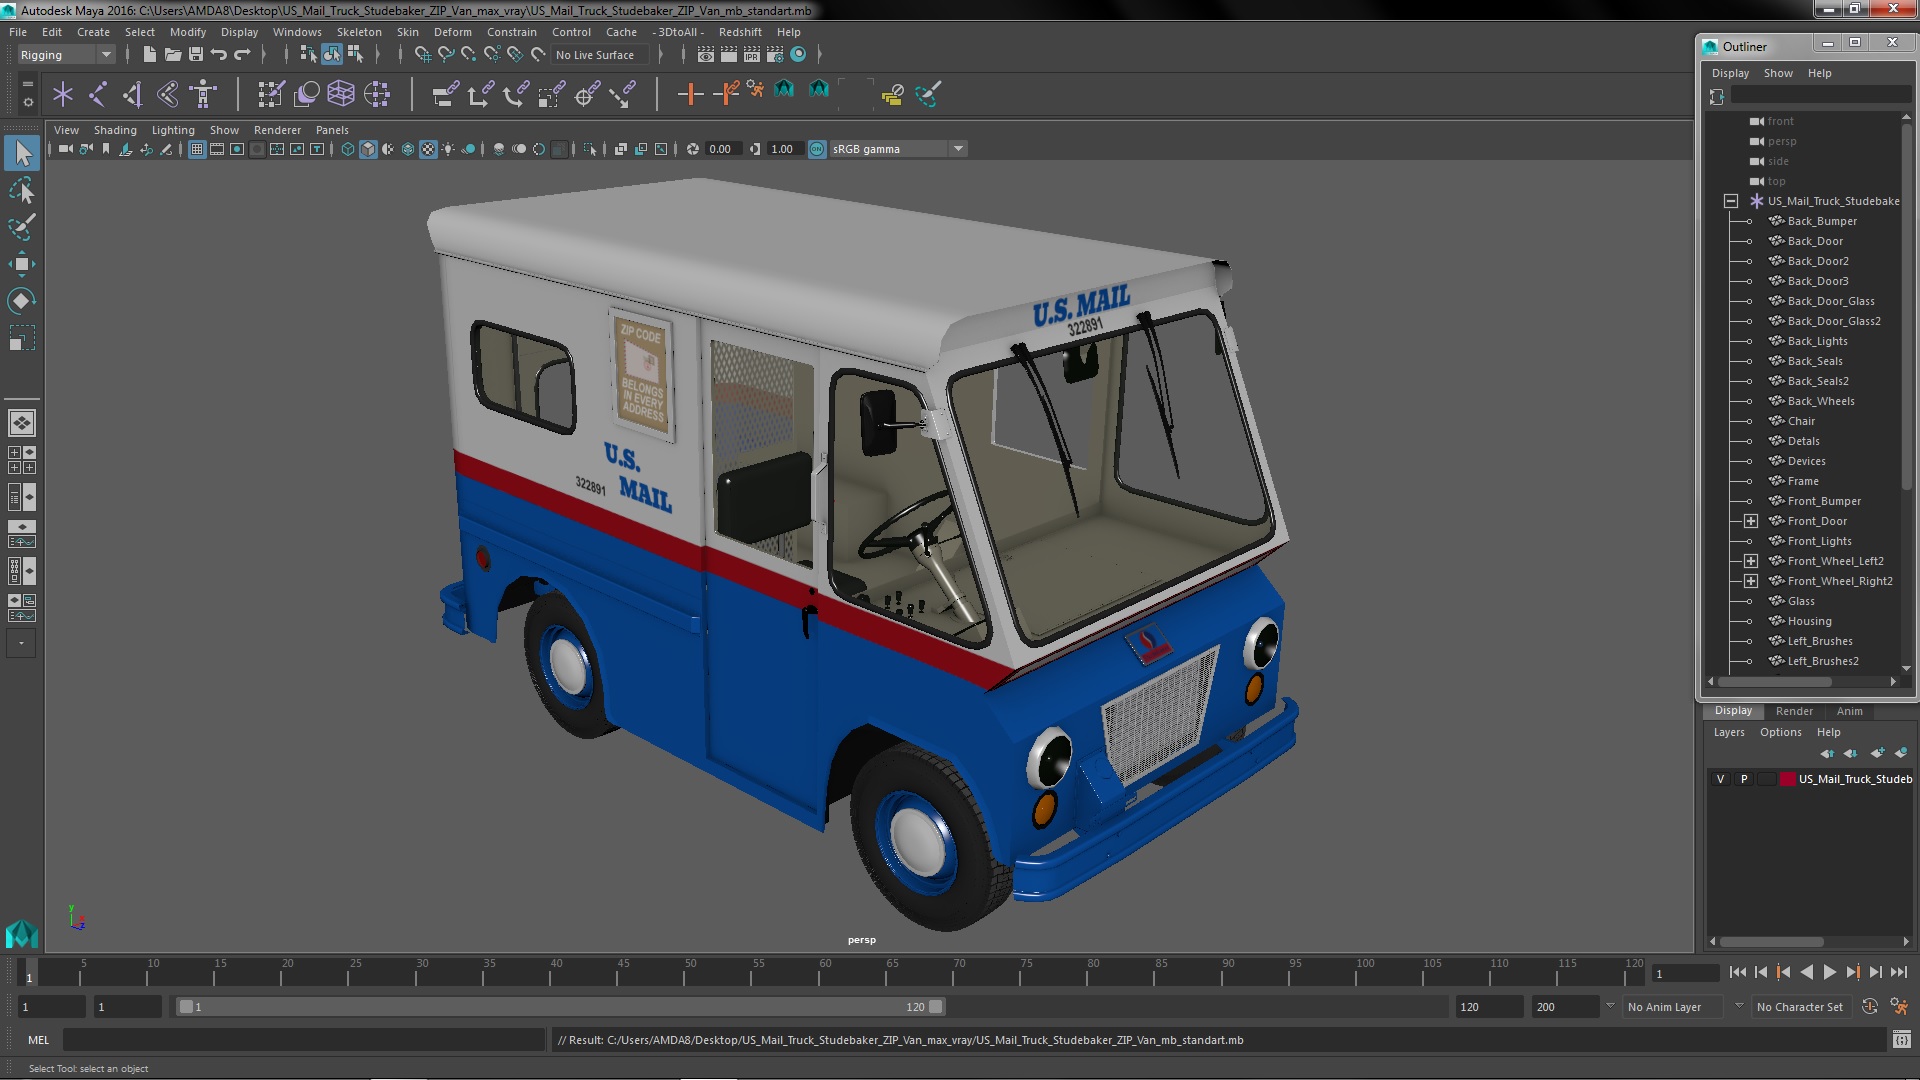Click the Parent Constraint shelf icon
1920x1080 pixels.
pyautogui.click(x=445, y=94)
